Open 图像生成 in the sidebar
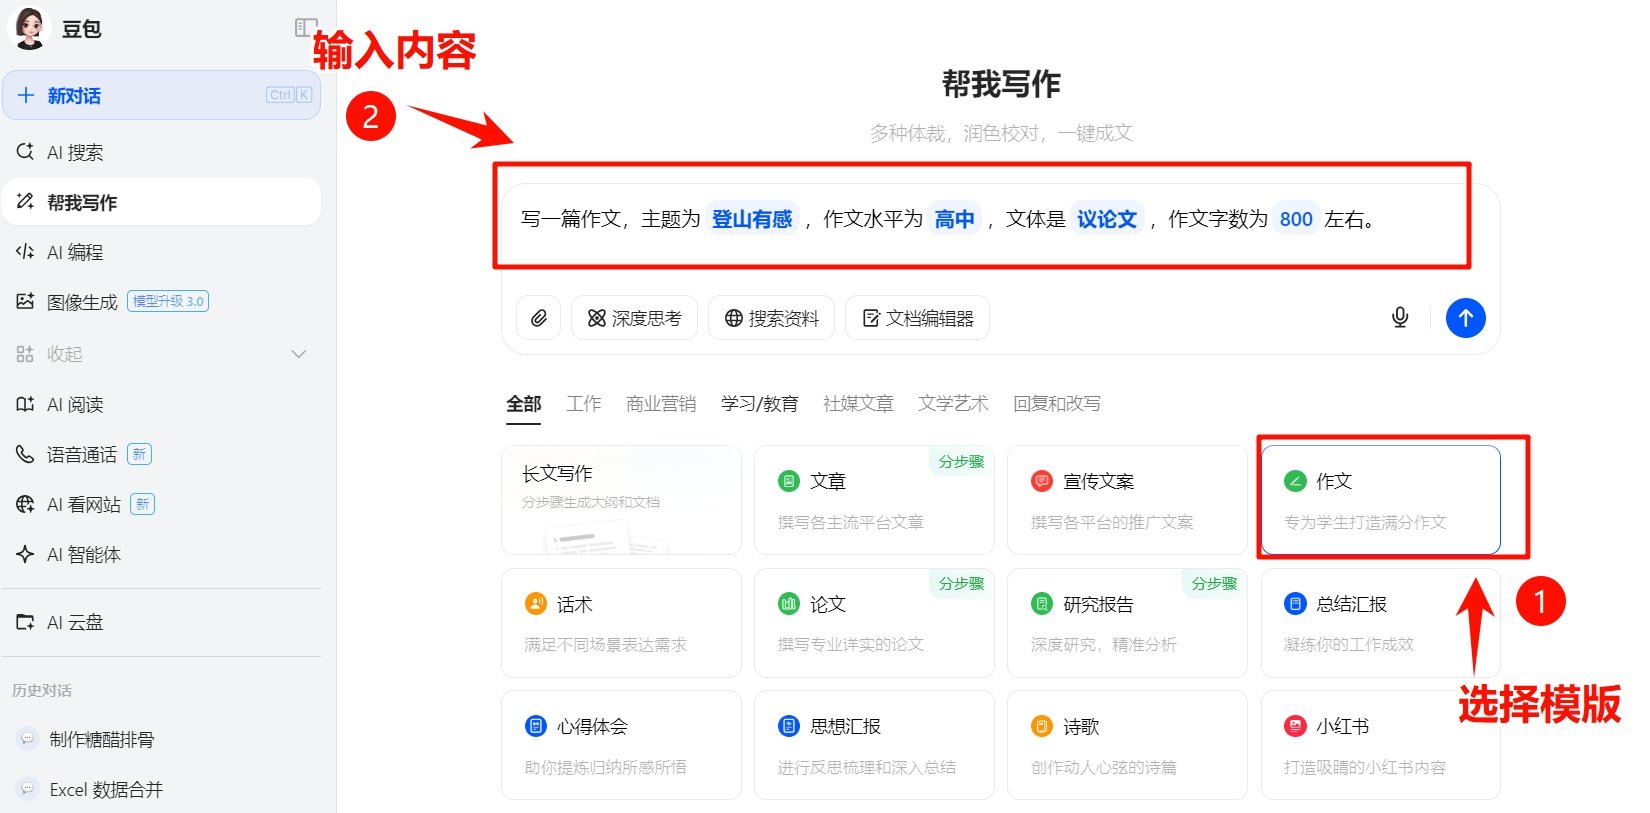This screenshot has height=813, width=1650. 82,302
